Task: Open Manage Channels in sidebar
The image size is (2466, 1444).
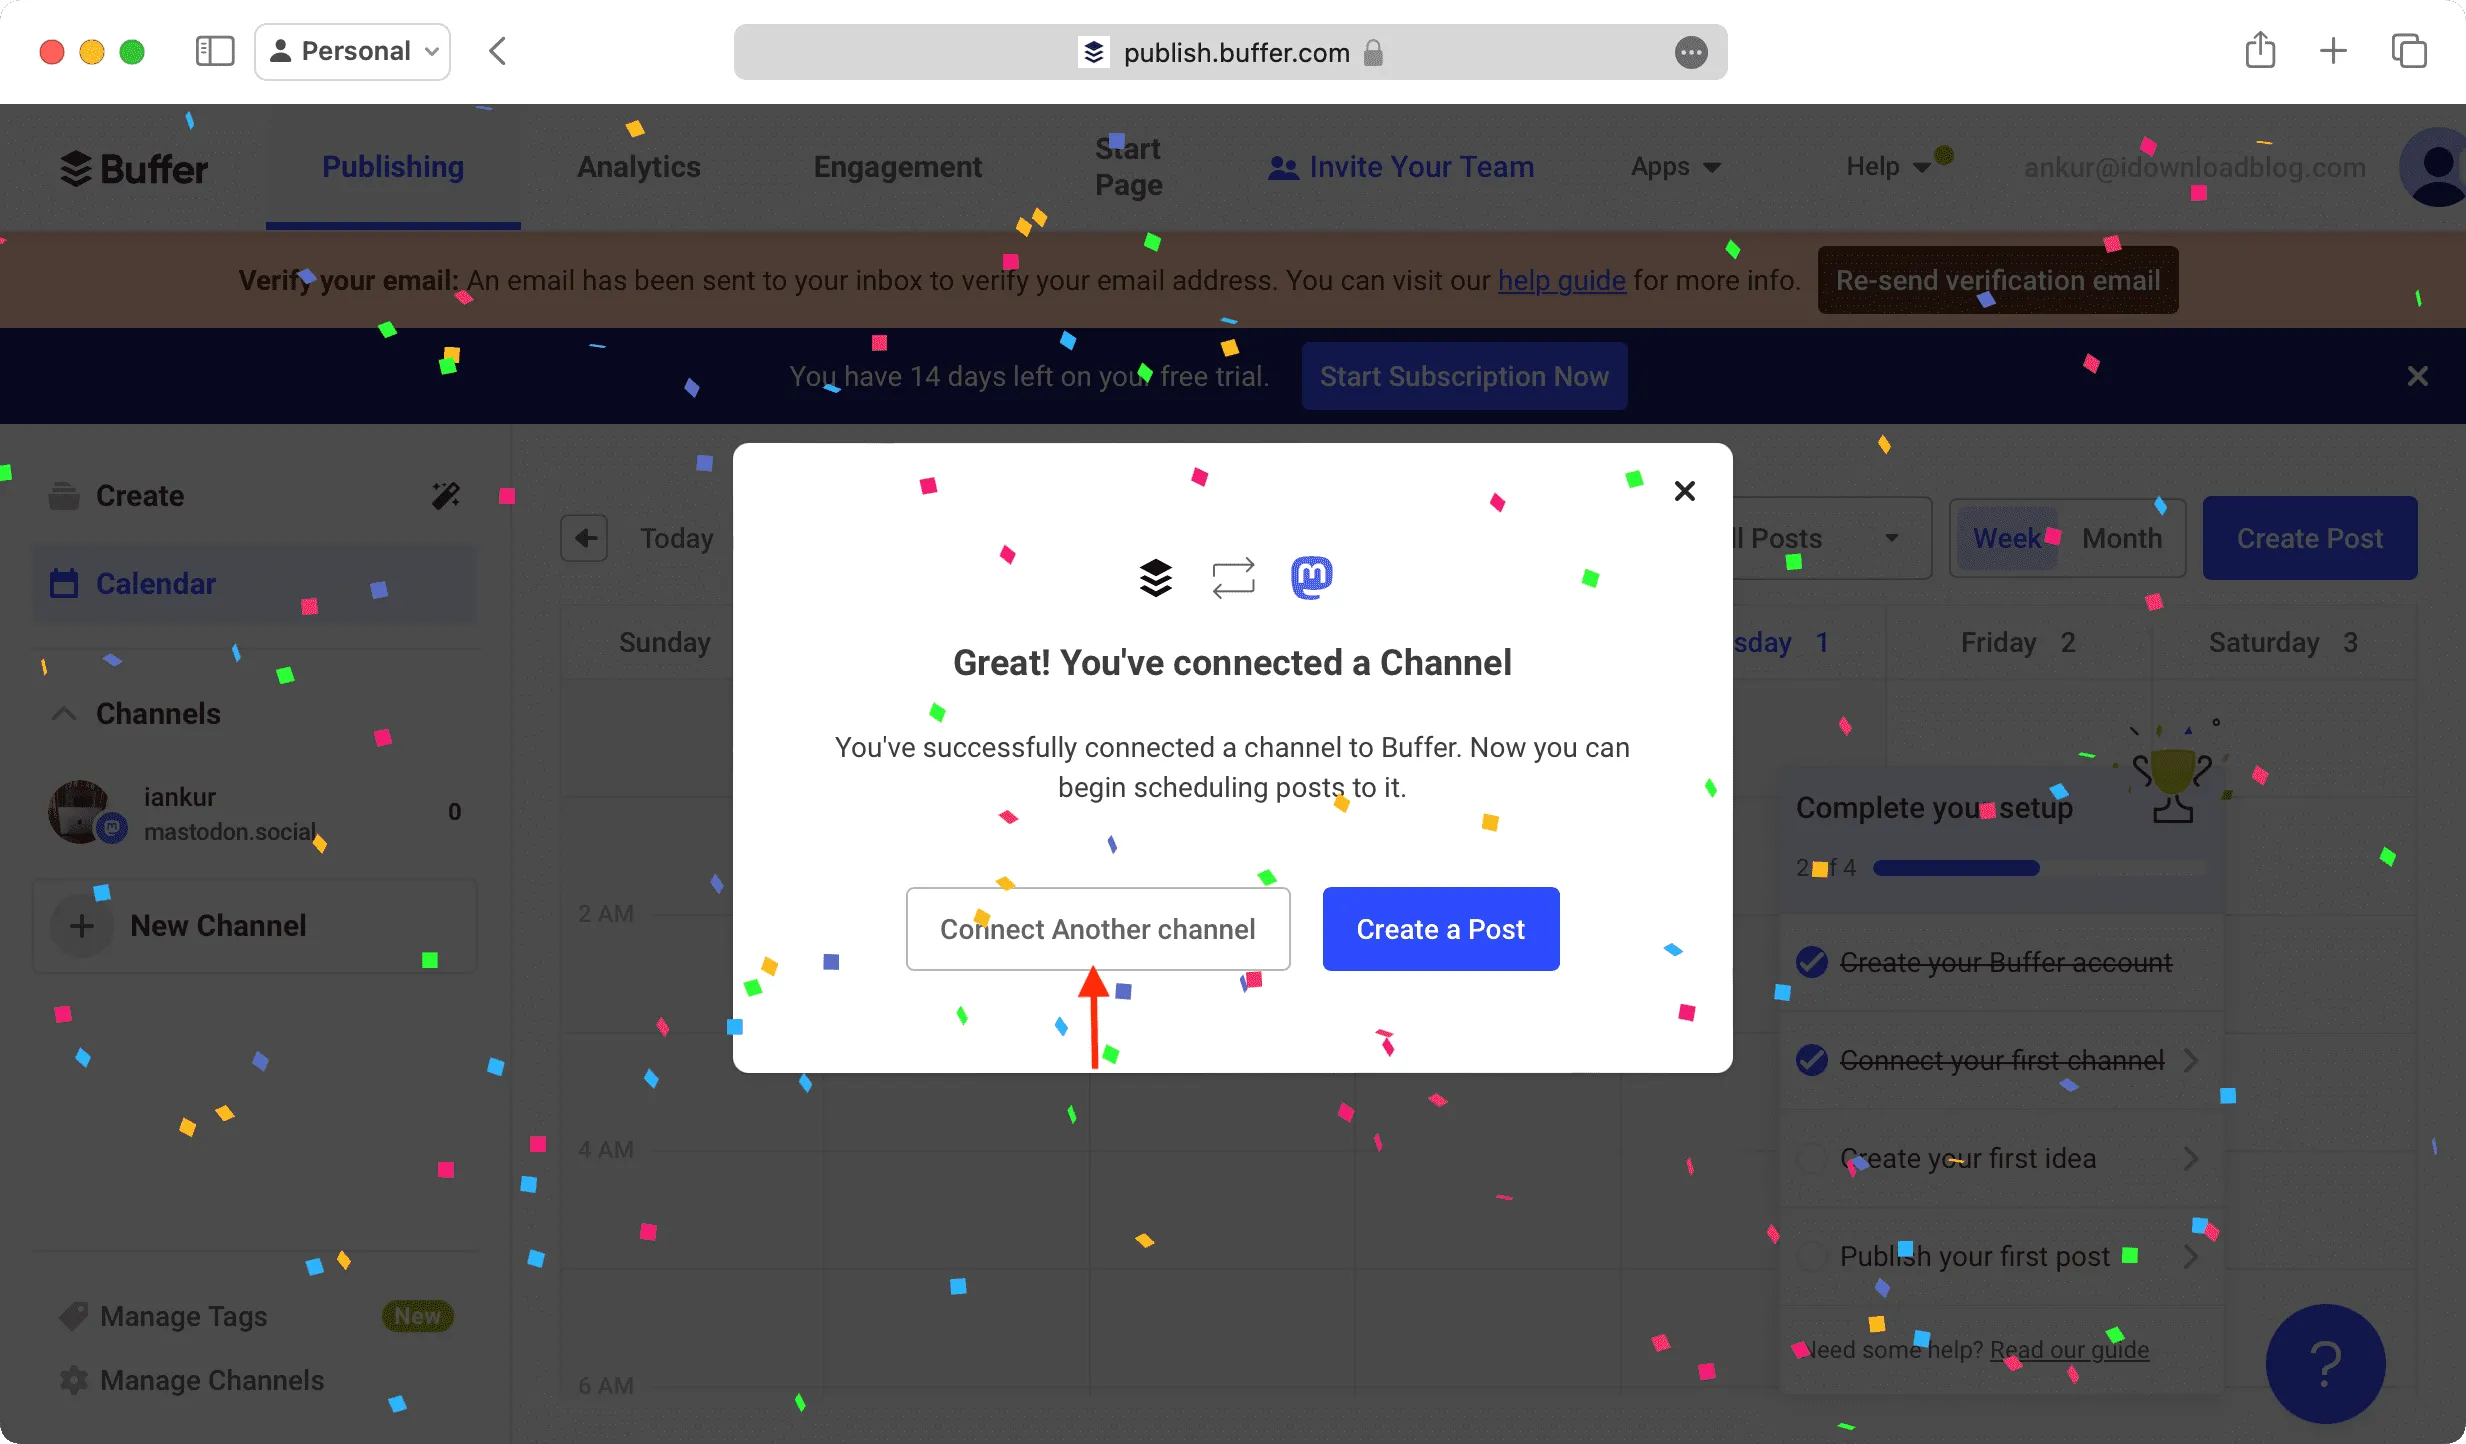Action: tap(212, 1380)
